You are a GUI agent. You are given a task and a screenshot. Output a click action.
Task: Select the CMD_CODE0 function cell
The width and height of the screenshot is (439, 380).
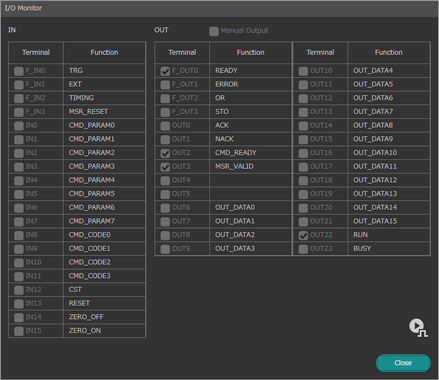point(104,235)
